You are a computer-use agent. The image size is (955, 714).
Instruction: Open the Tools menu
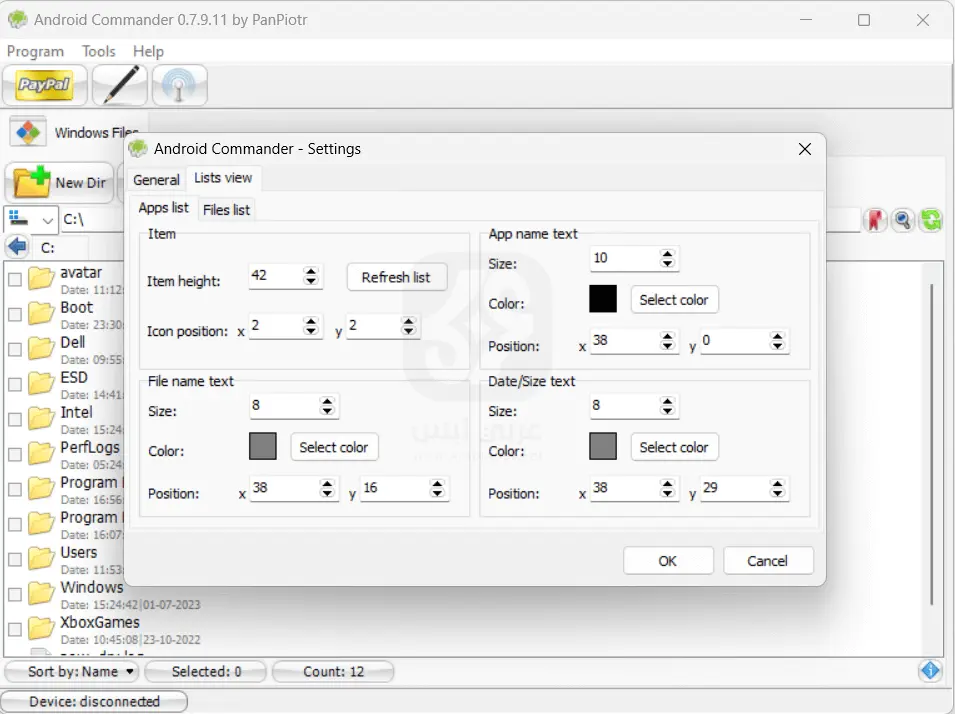click(98, 51)
